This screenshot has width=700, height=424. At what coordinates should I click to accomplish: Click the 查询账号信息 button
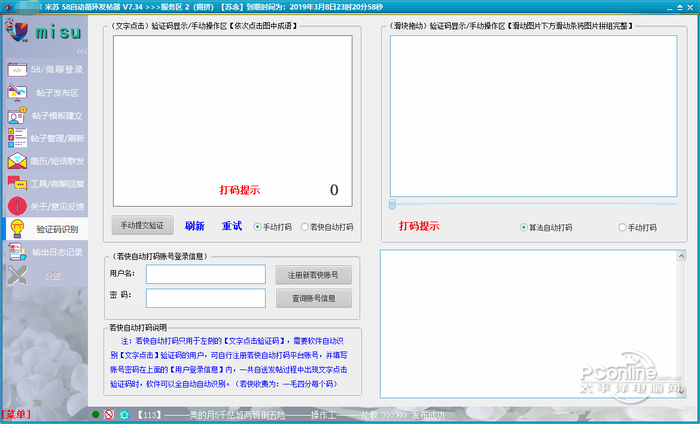point(313,298)
